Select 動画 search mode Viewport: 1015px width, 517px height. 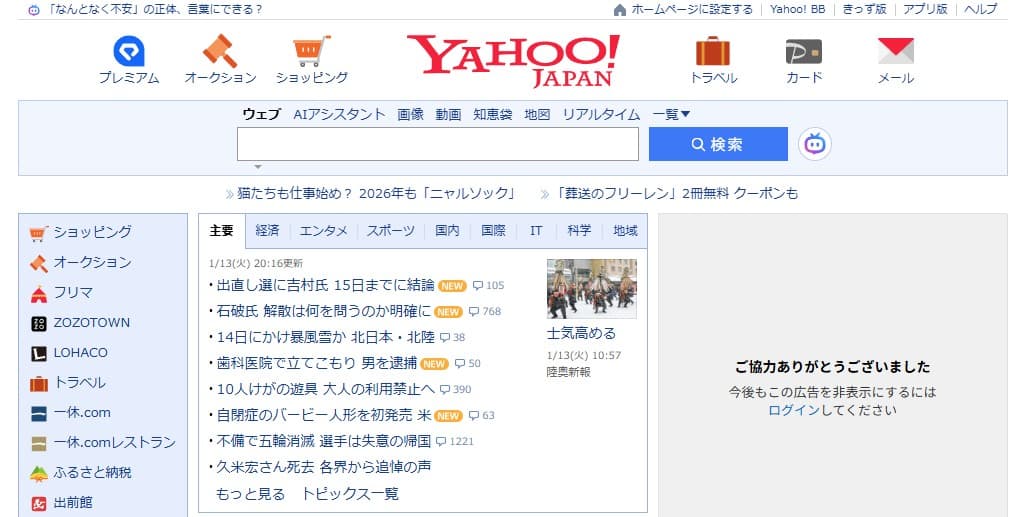pos(448,115)
